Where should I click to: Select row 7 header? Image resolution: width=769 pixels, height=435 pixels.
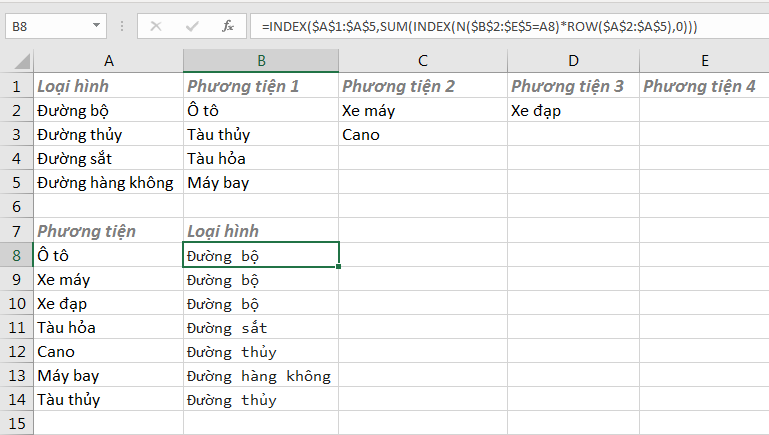[16, 230]
